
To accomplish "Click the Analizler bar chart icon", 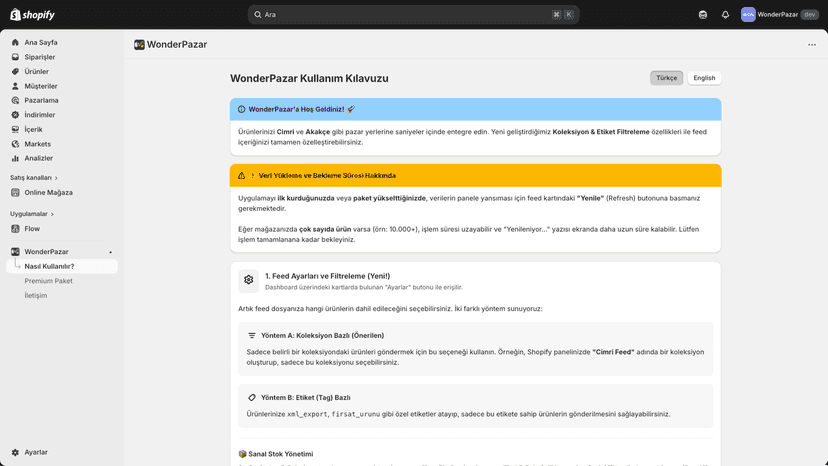I will (15, 158).
